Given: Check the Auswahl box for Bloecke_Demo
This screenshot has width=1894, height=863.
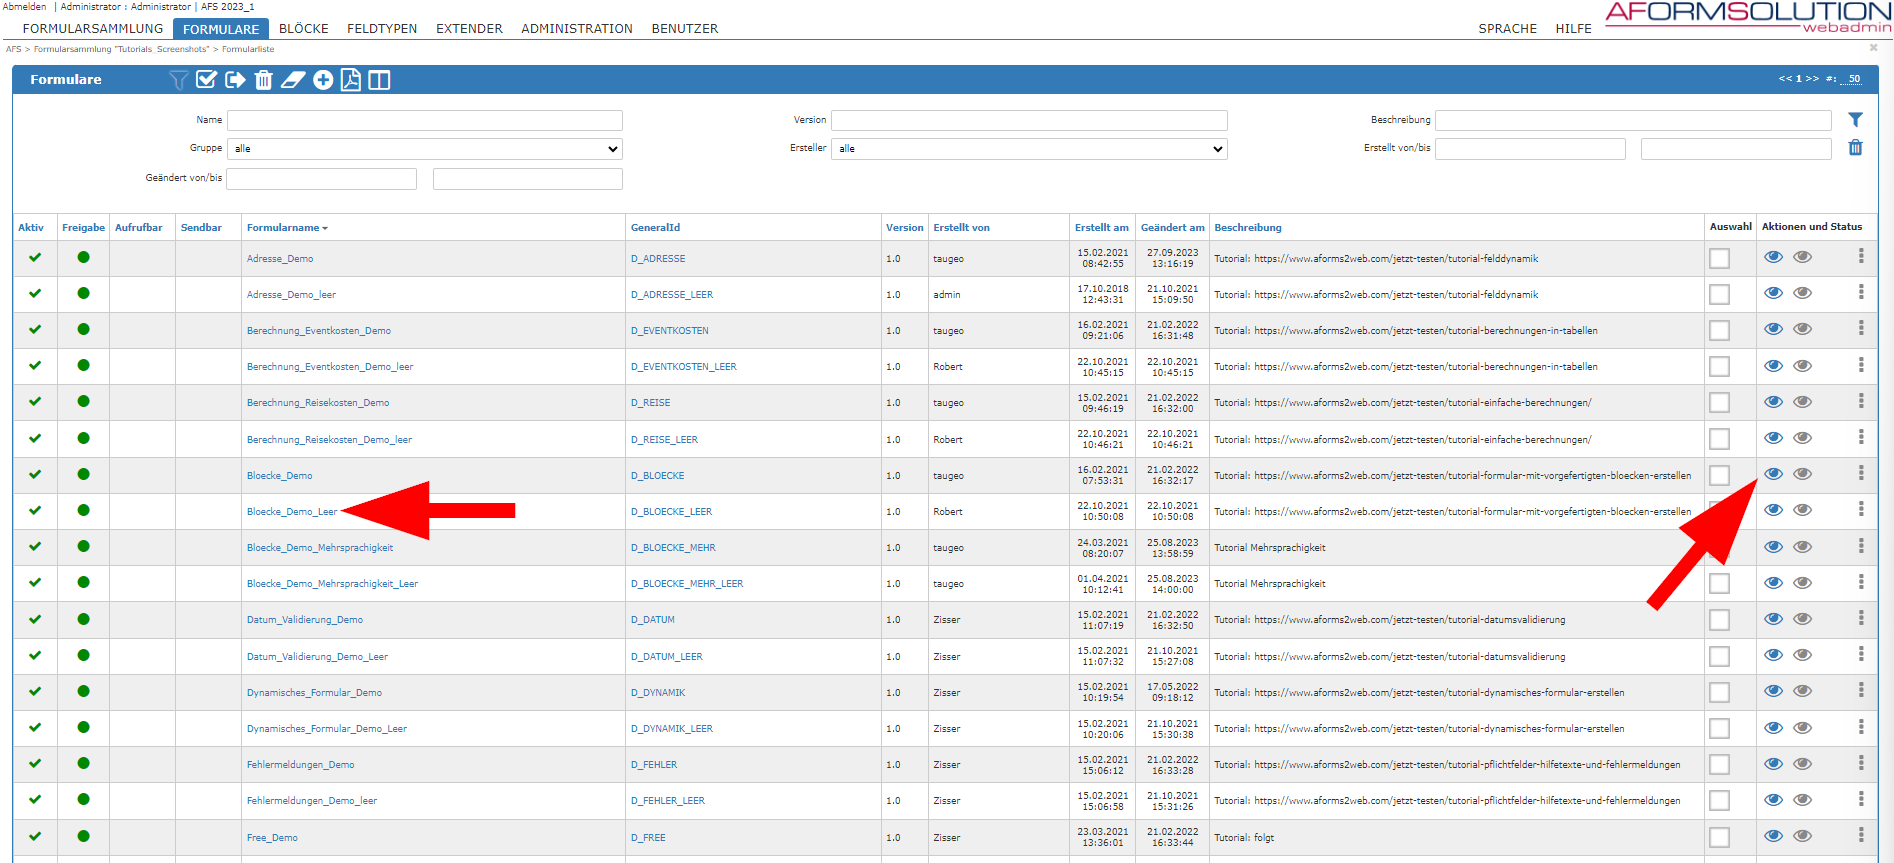Looking at the screenshot, I should click(1719, 475).
